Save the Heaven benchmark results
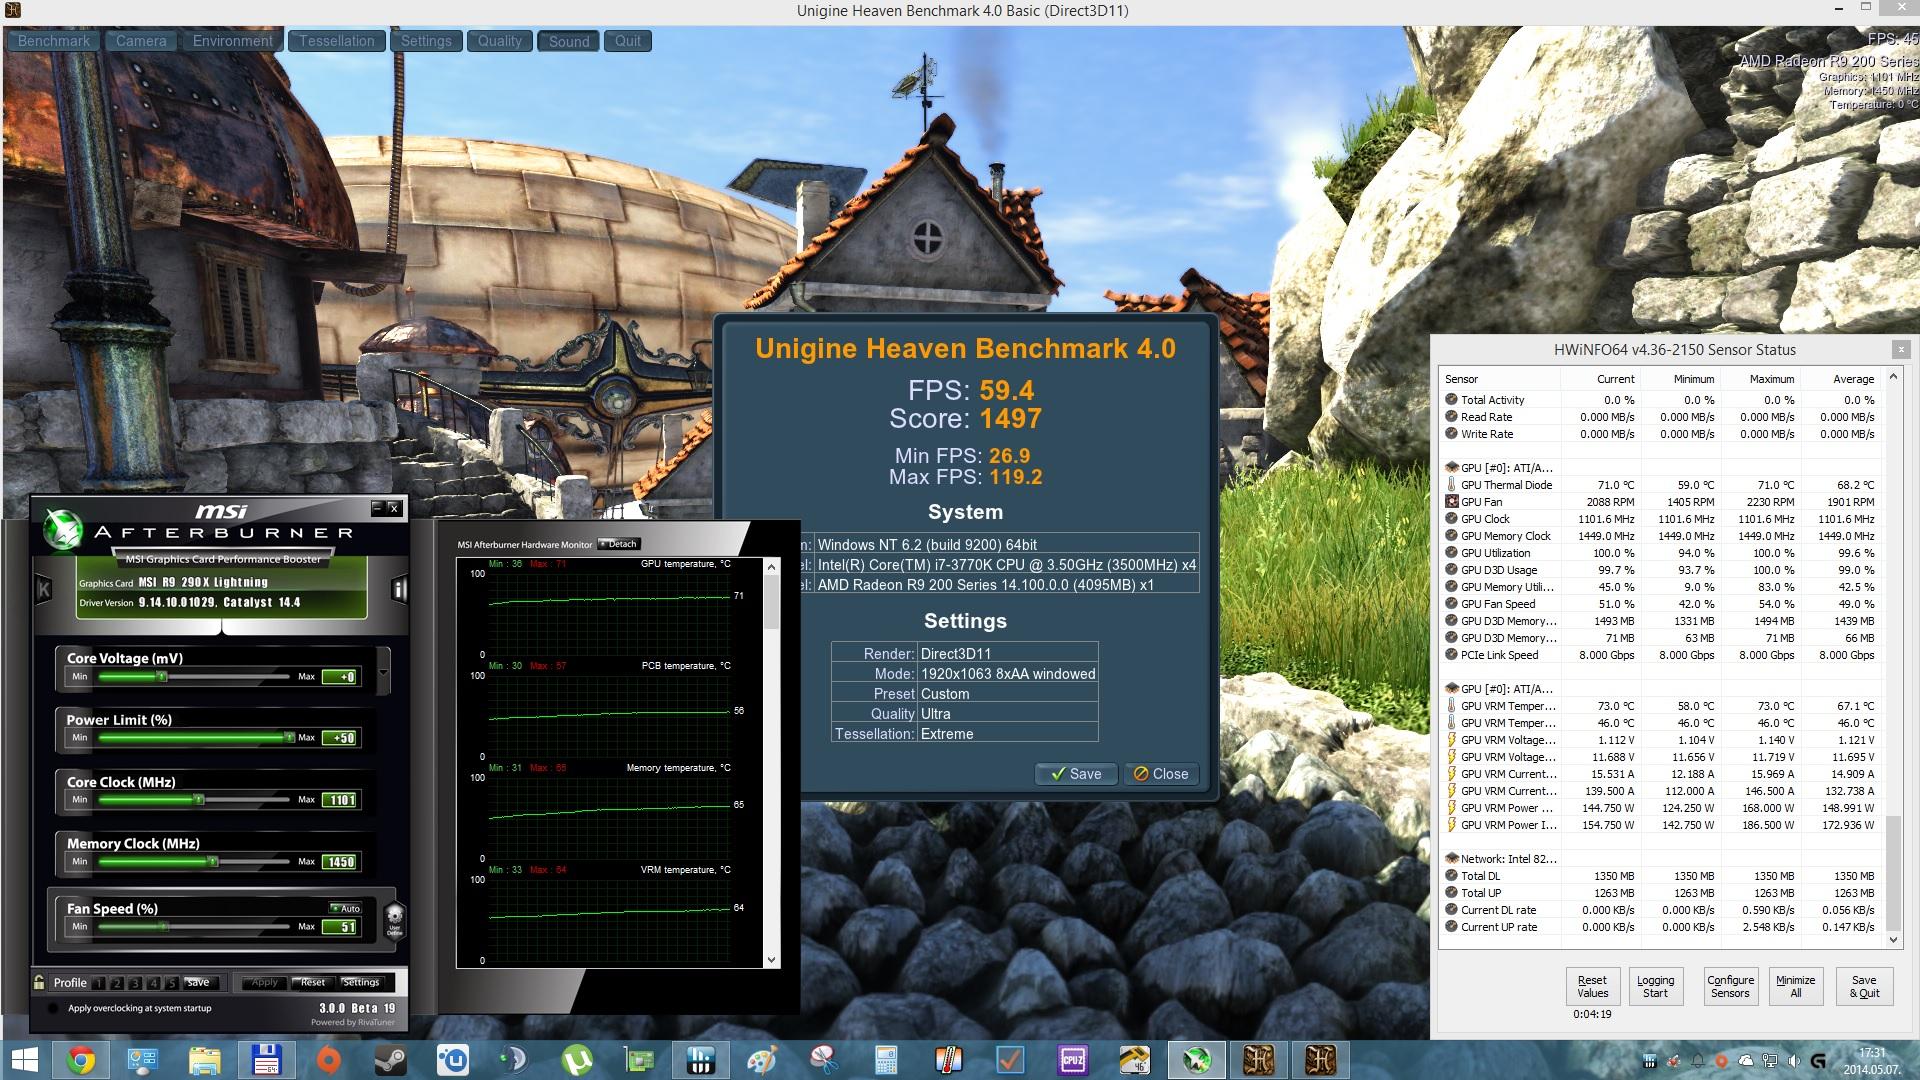This screenshot has width=1920, height=1080. click(x=1076, y=774)
